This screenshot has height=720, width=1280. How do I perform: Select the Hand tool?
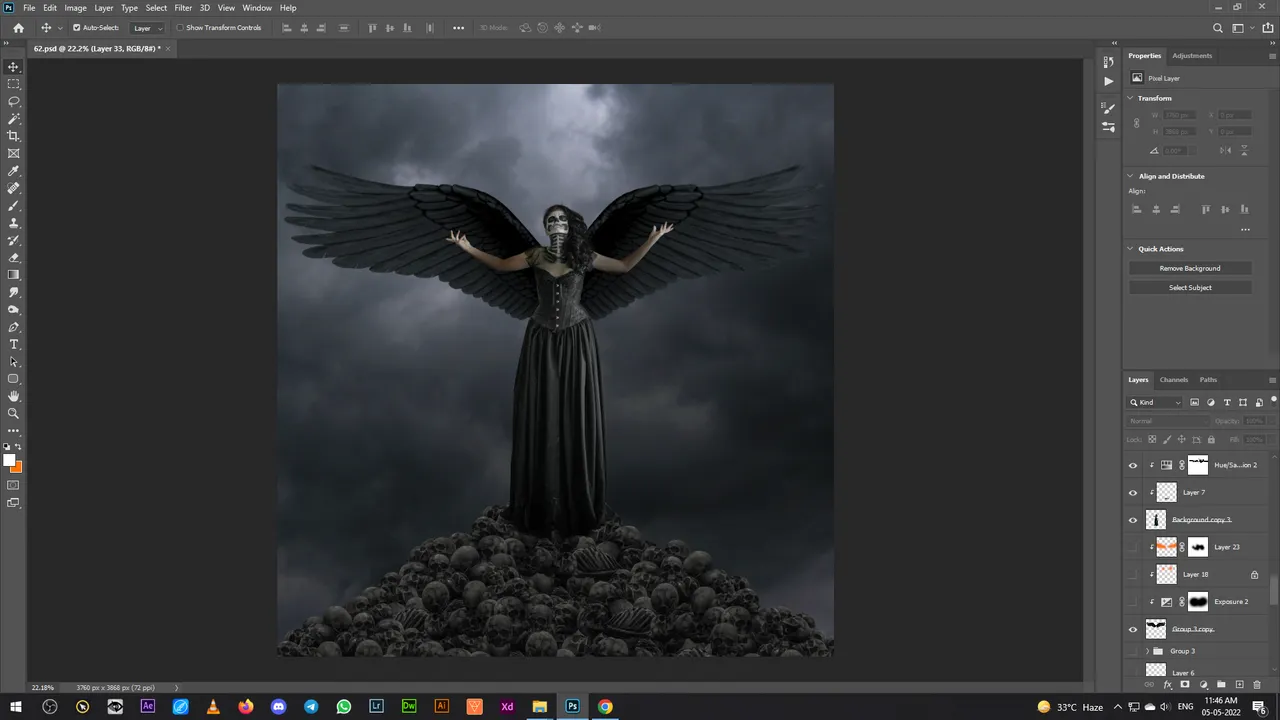[14, 396]
